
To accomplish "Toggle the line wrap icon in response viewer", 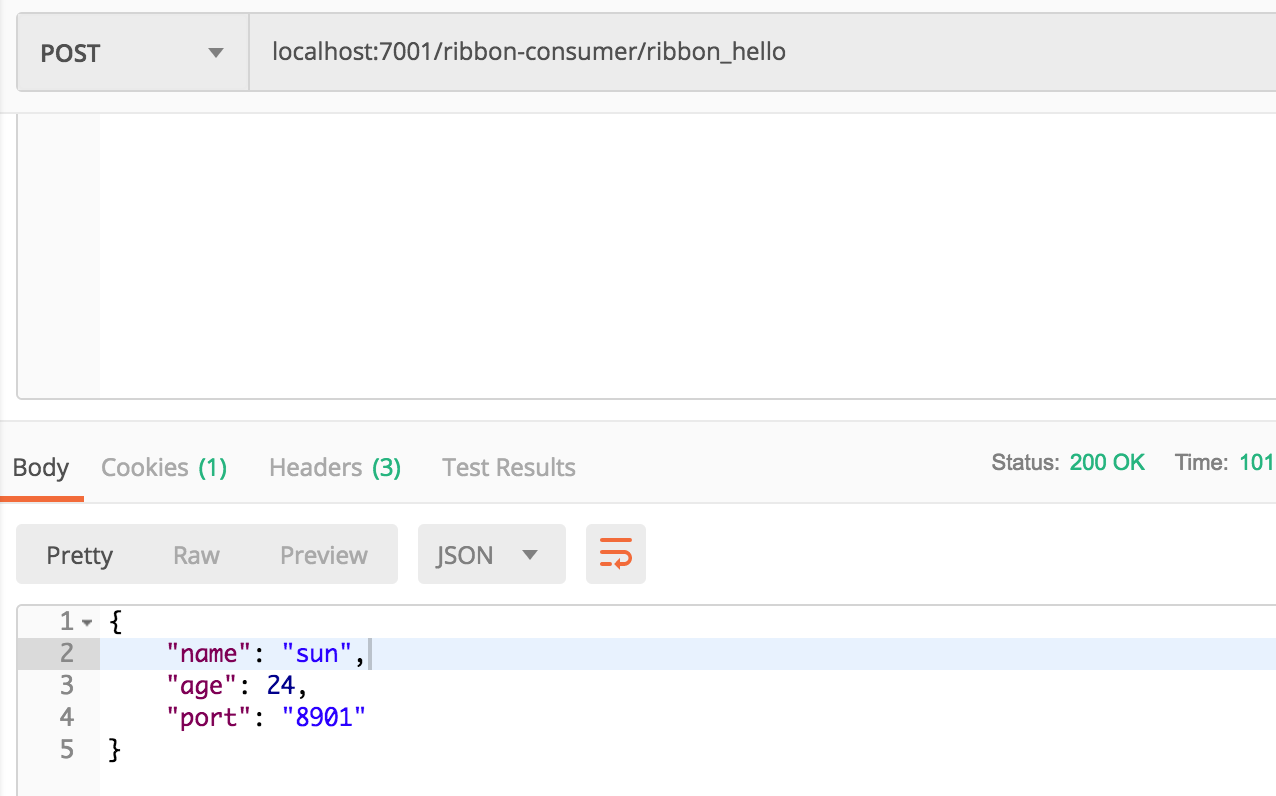I will pyautogui.click(x=615, y=554).
